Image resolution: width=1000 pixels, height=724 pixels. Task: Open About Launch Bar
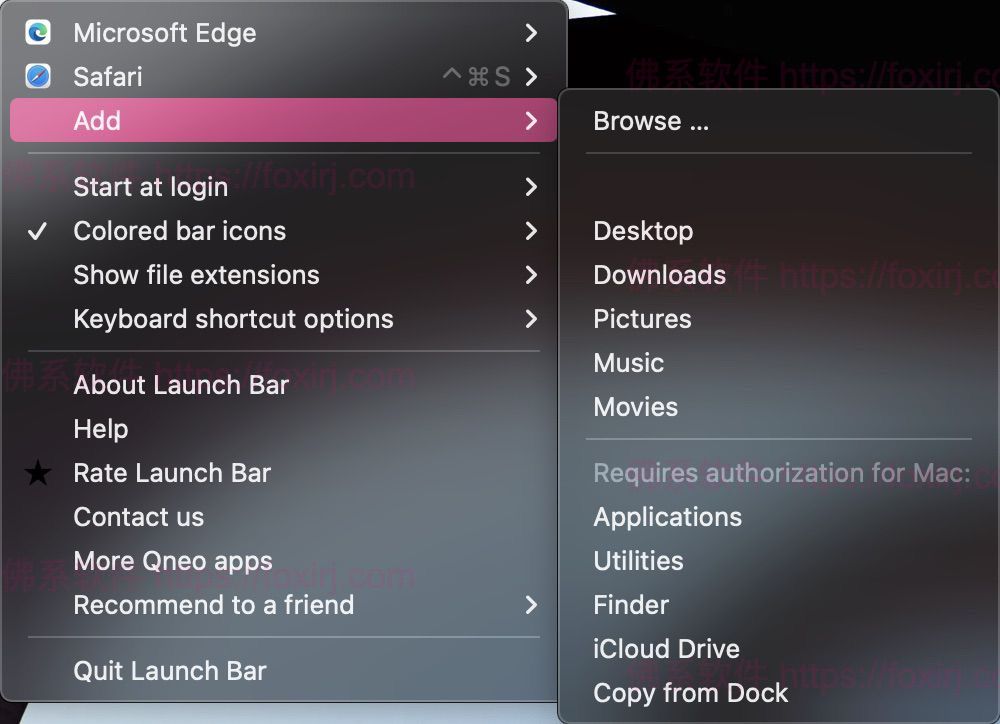180,385
